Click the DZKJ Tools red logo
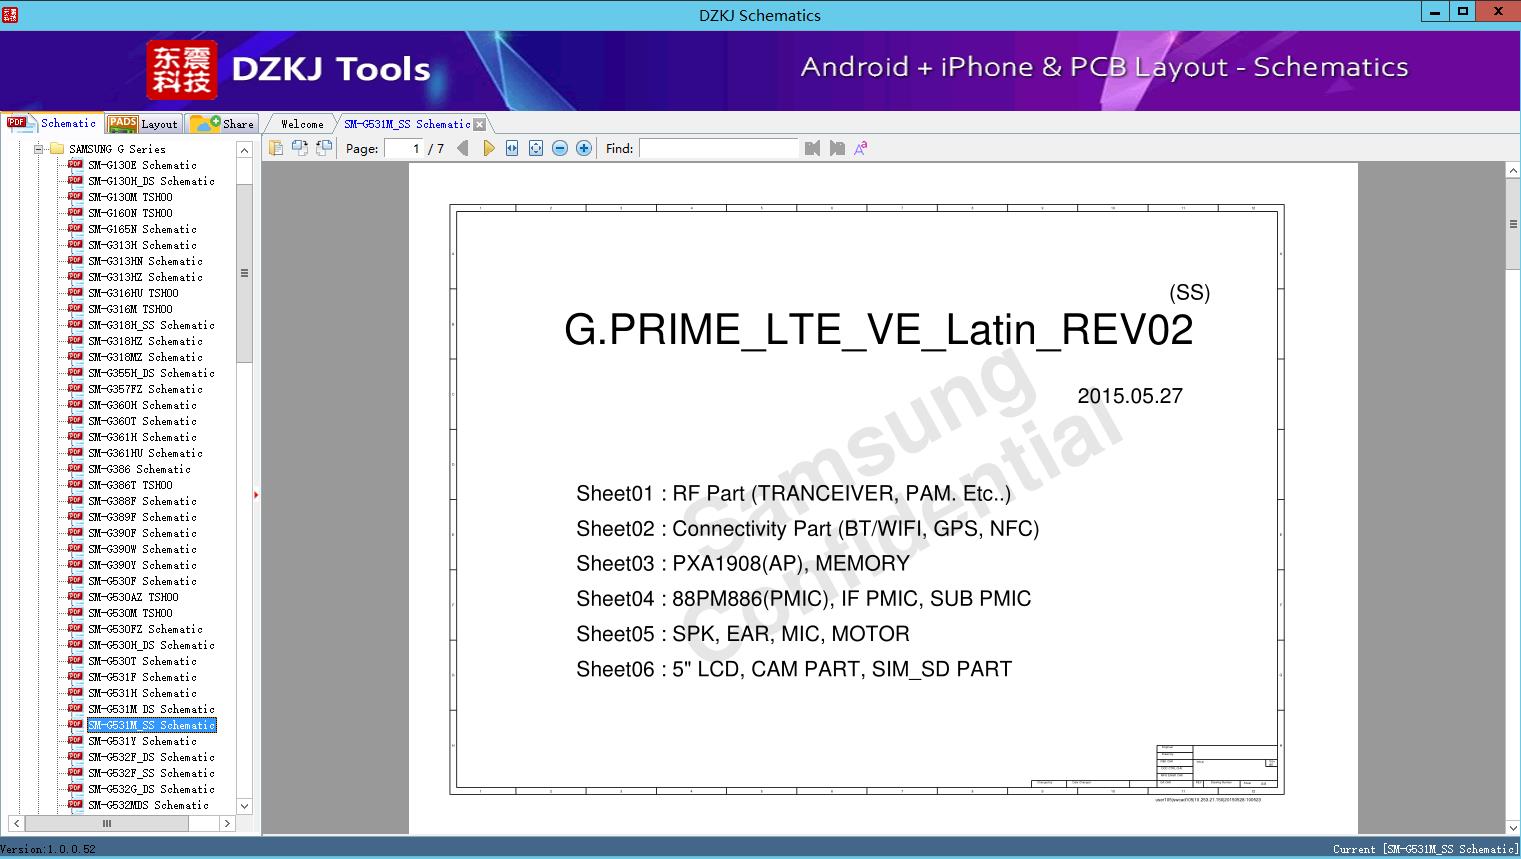 (181, 70)
